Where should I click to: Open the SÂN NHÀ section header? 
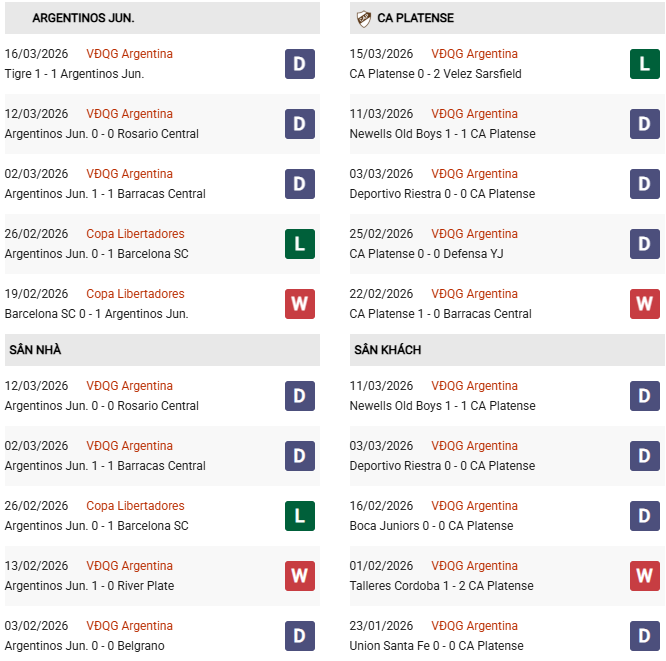pyautogui.click(x=36, y=350)
